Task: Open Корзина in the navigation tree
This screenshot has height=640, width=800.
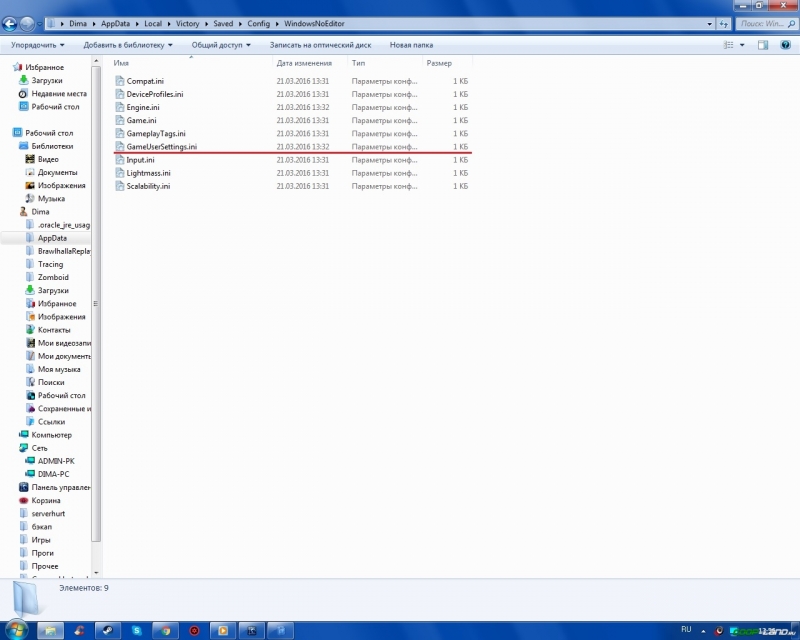Action: pyautogui.click(x=45, y=500)
